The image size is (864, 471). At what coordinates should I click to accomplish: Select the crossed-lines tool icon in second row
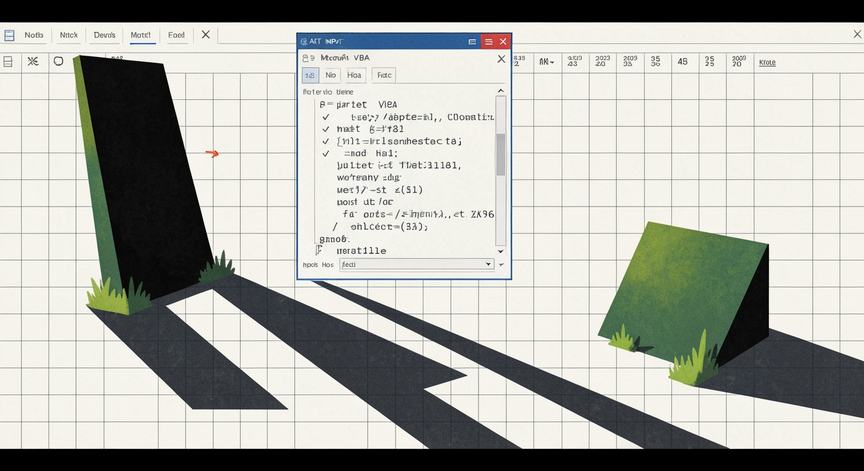(33, 61)
